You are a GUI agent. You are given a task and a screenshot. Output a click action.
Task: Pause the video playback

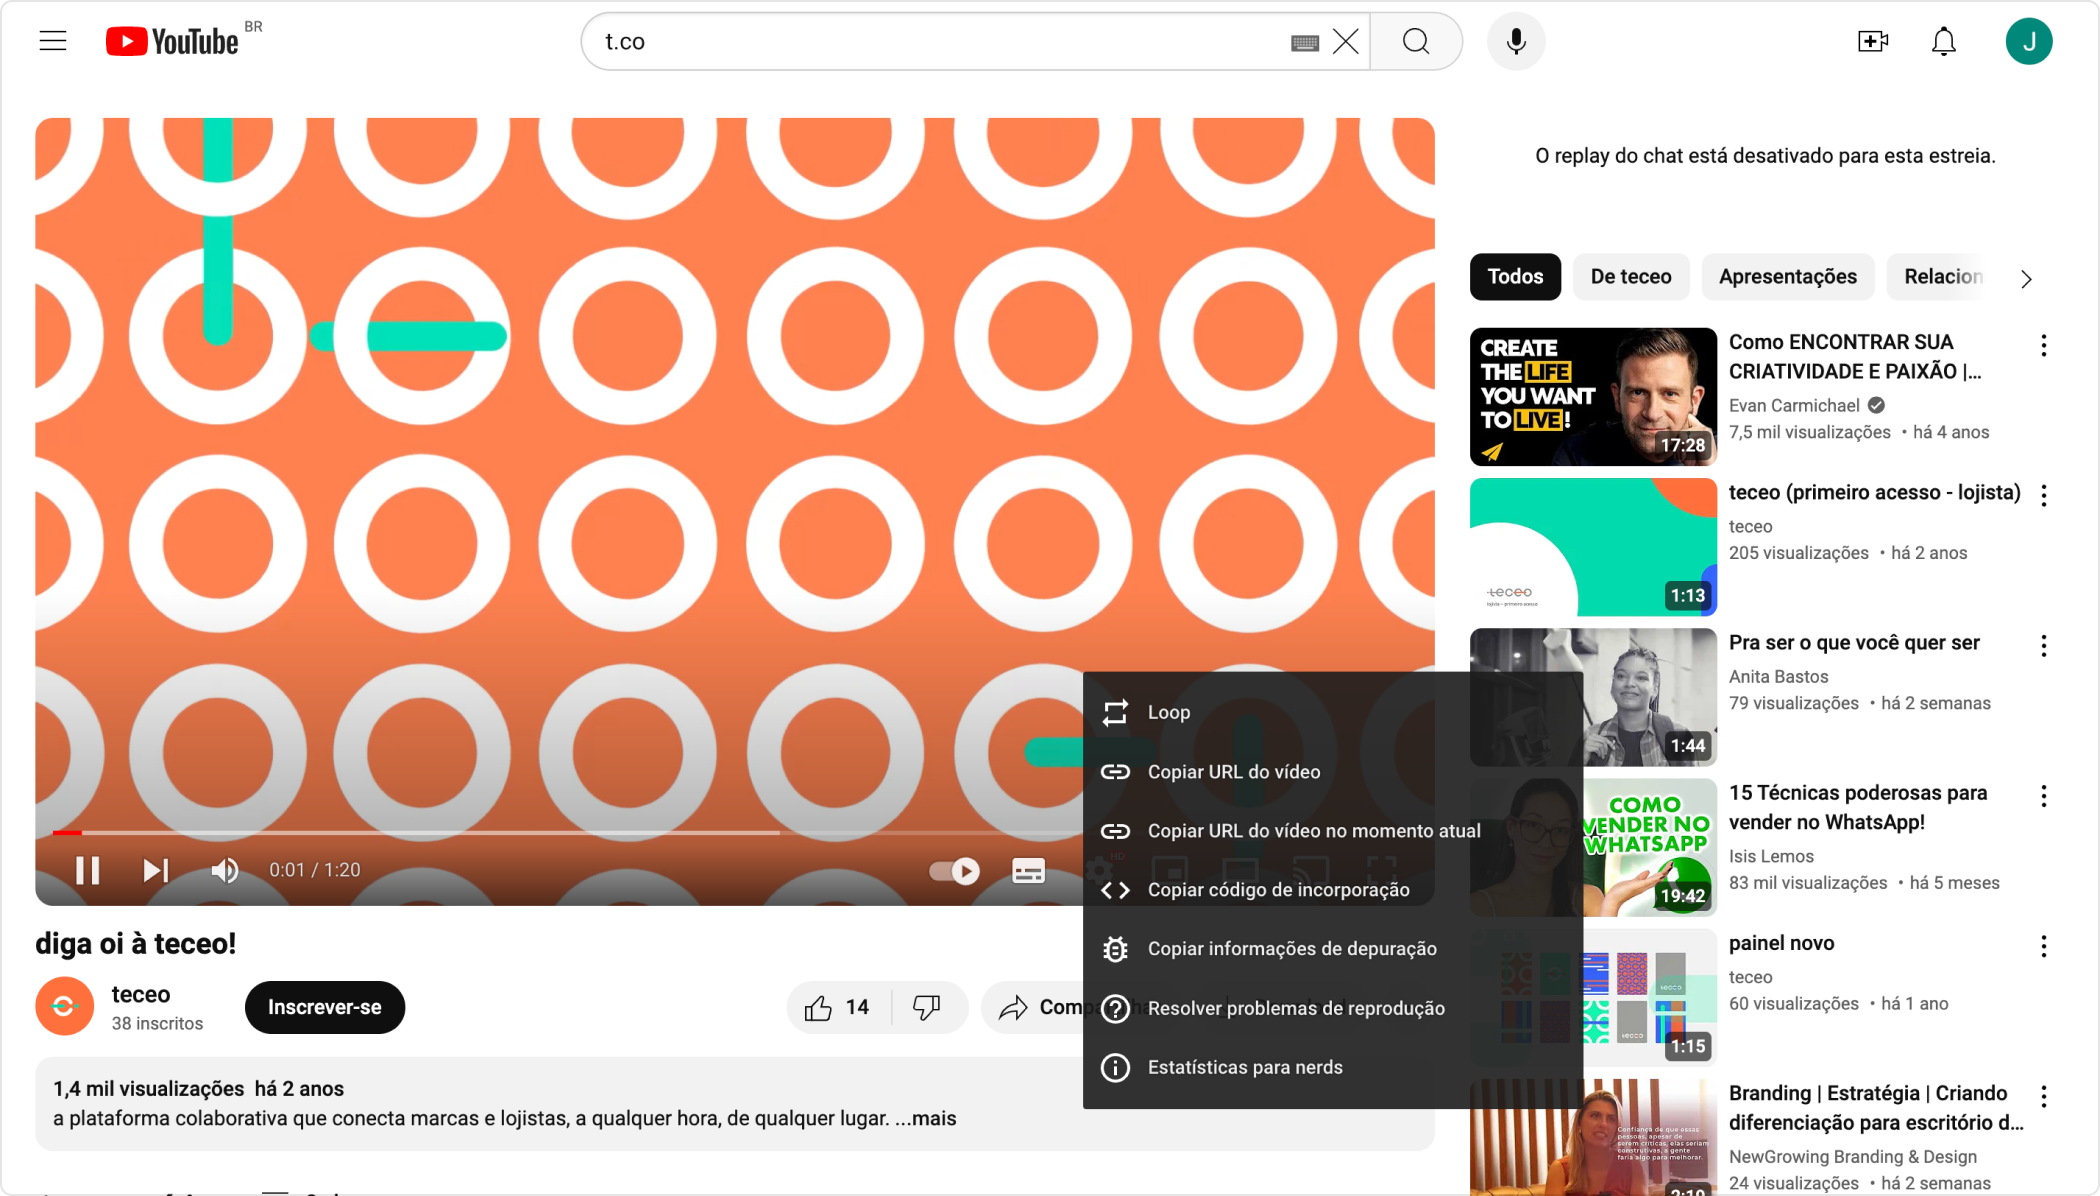(88, 870)
